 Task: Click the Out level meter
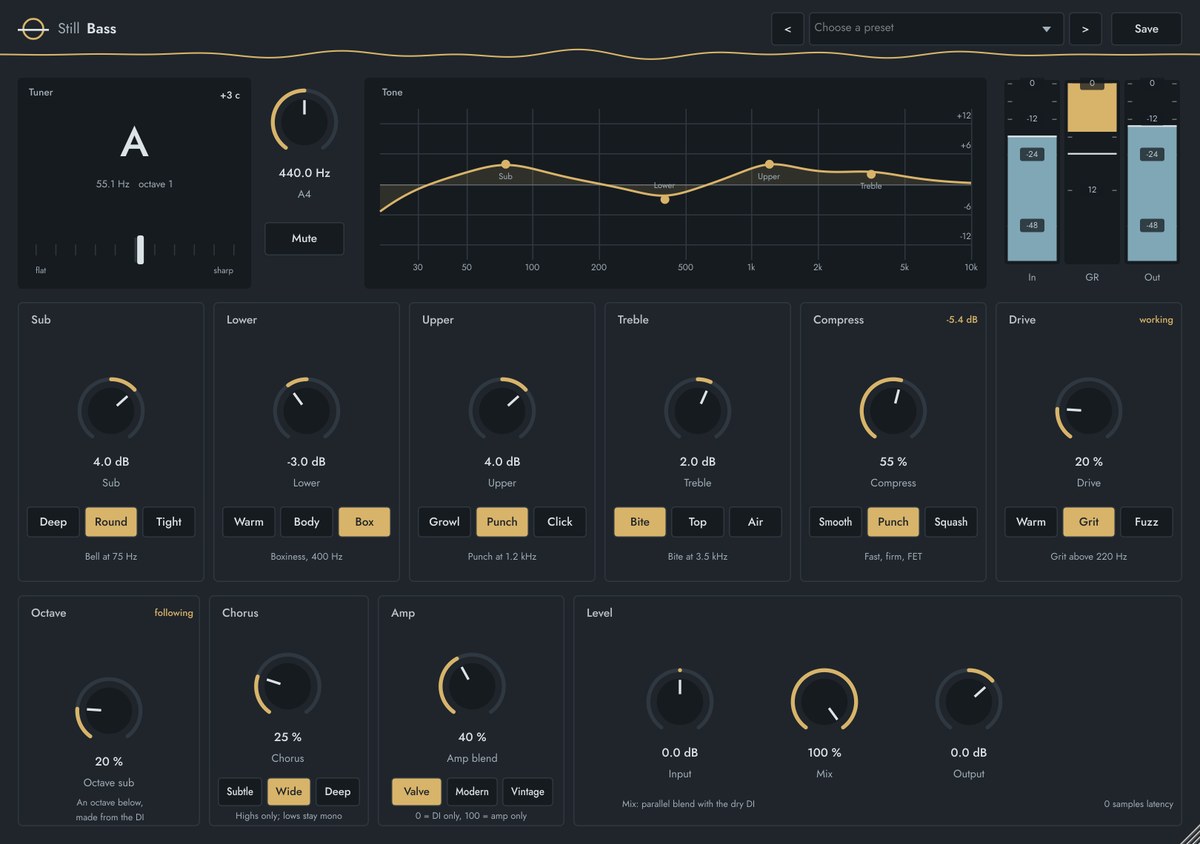(x=1152, y=171)
